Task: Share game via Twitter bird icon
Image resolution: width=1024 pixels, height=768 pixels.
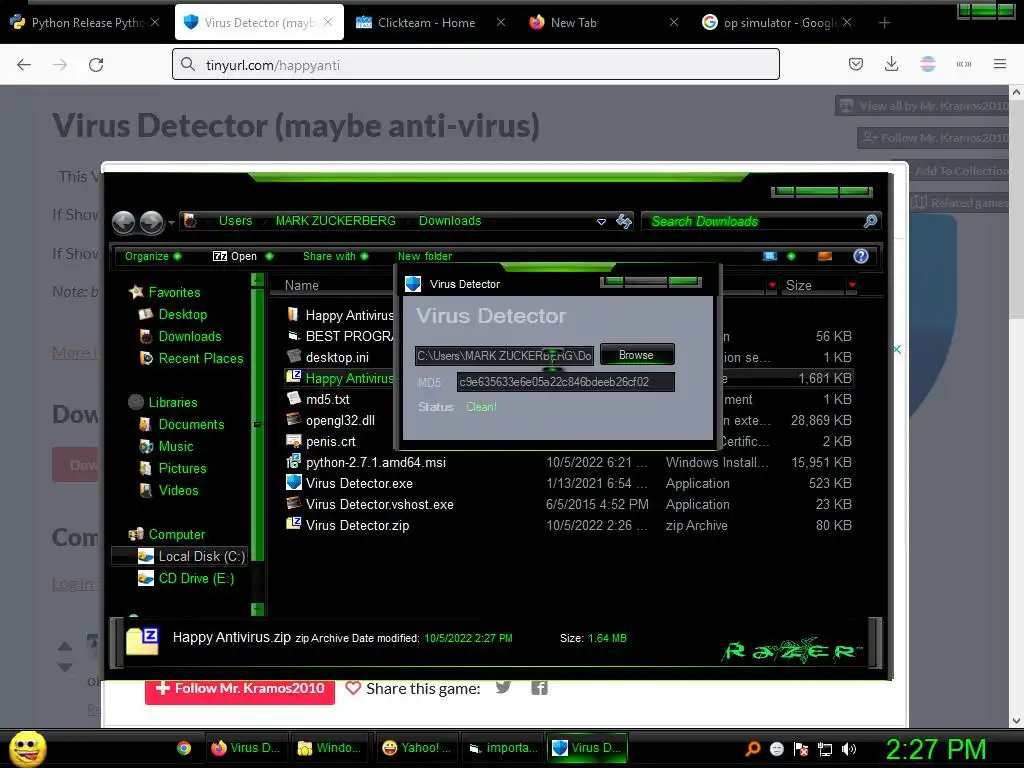Action: coord(503,688)
